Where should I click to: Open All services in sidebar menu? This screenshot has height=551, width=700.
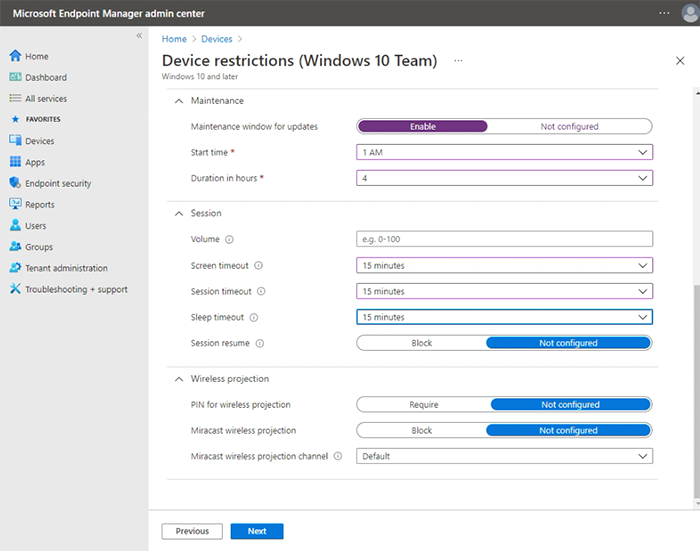[x=46, y=99]
